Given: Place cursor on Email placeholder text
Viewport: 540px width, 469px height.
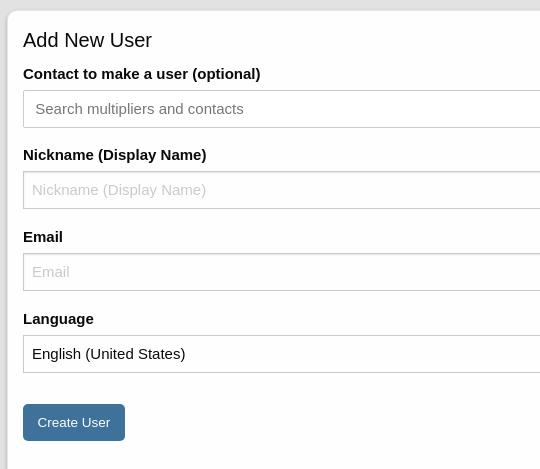Looking at the screenshot, I should point(51,272).
